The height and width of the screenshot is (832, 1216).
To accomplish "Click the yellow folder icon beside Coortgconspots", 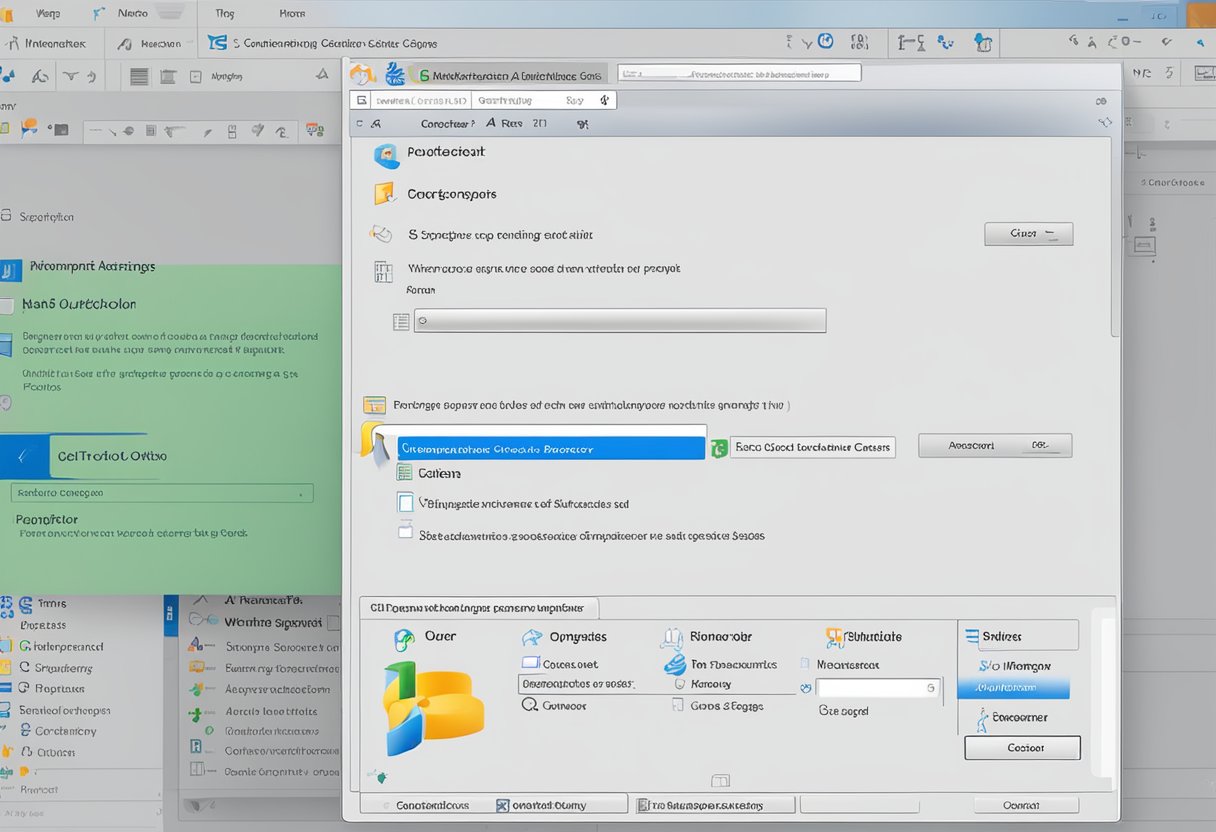I will 384,194.
